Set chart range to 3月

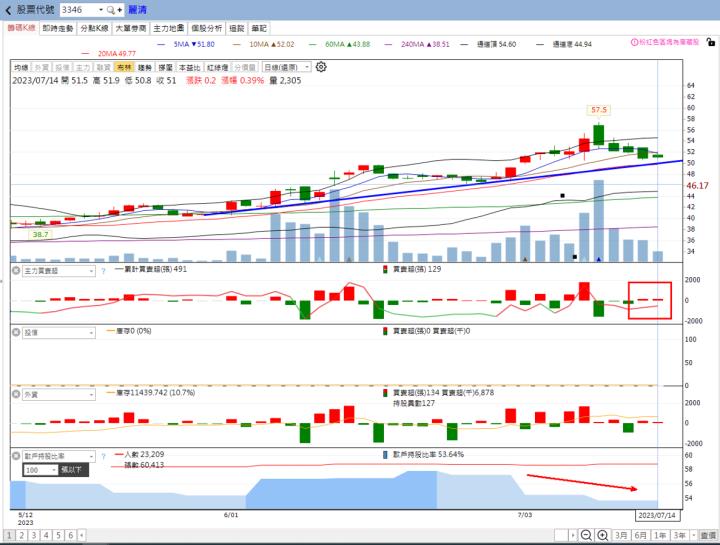(x=621, y=535)
